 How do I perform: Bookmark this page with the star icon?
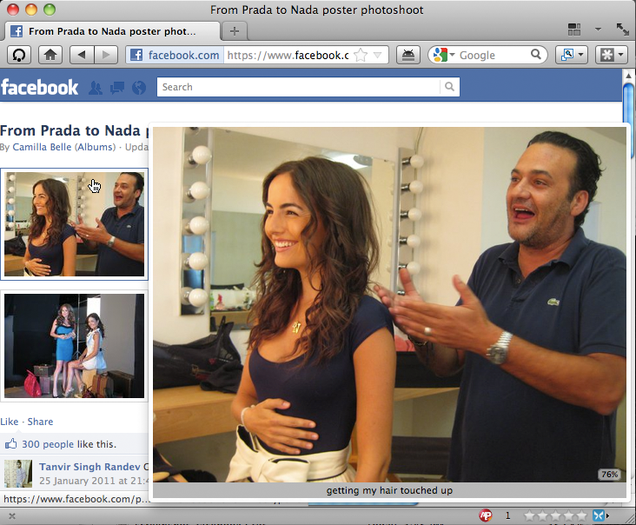click(360, 55)
